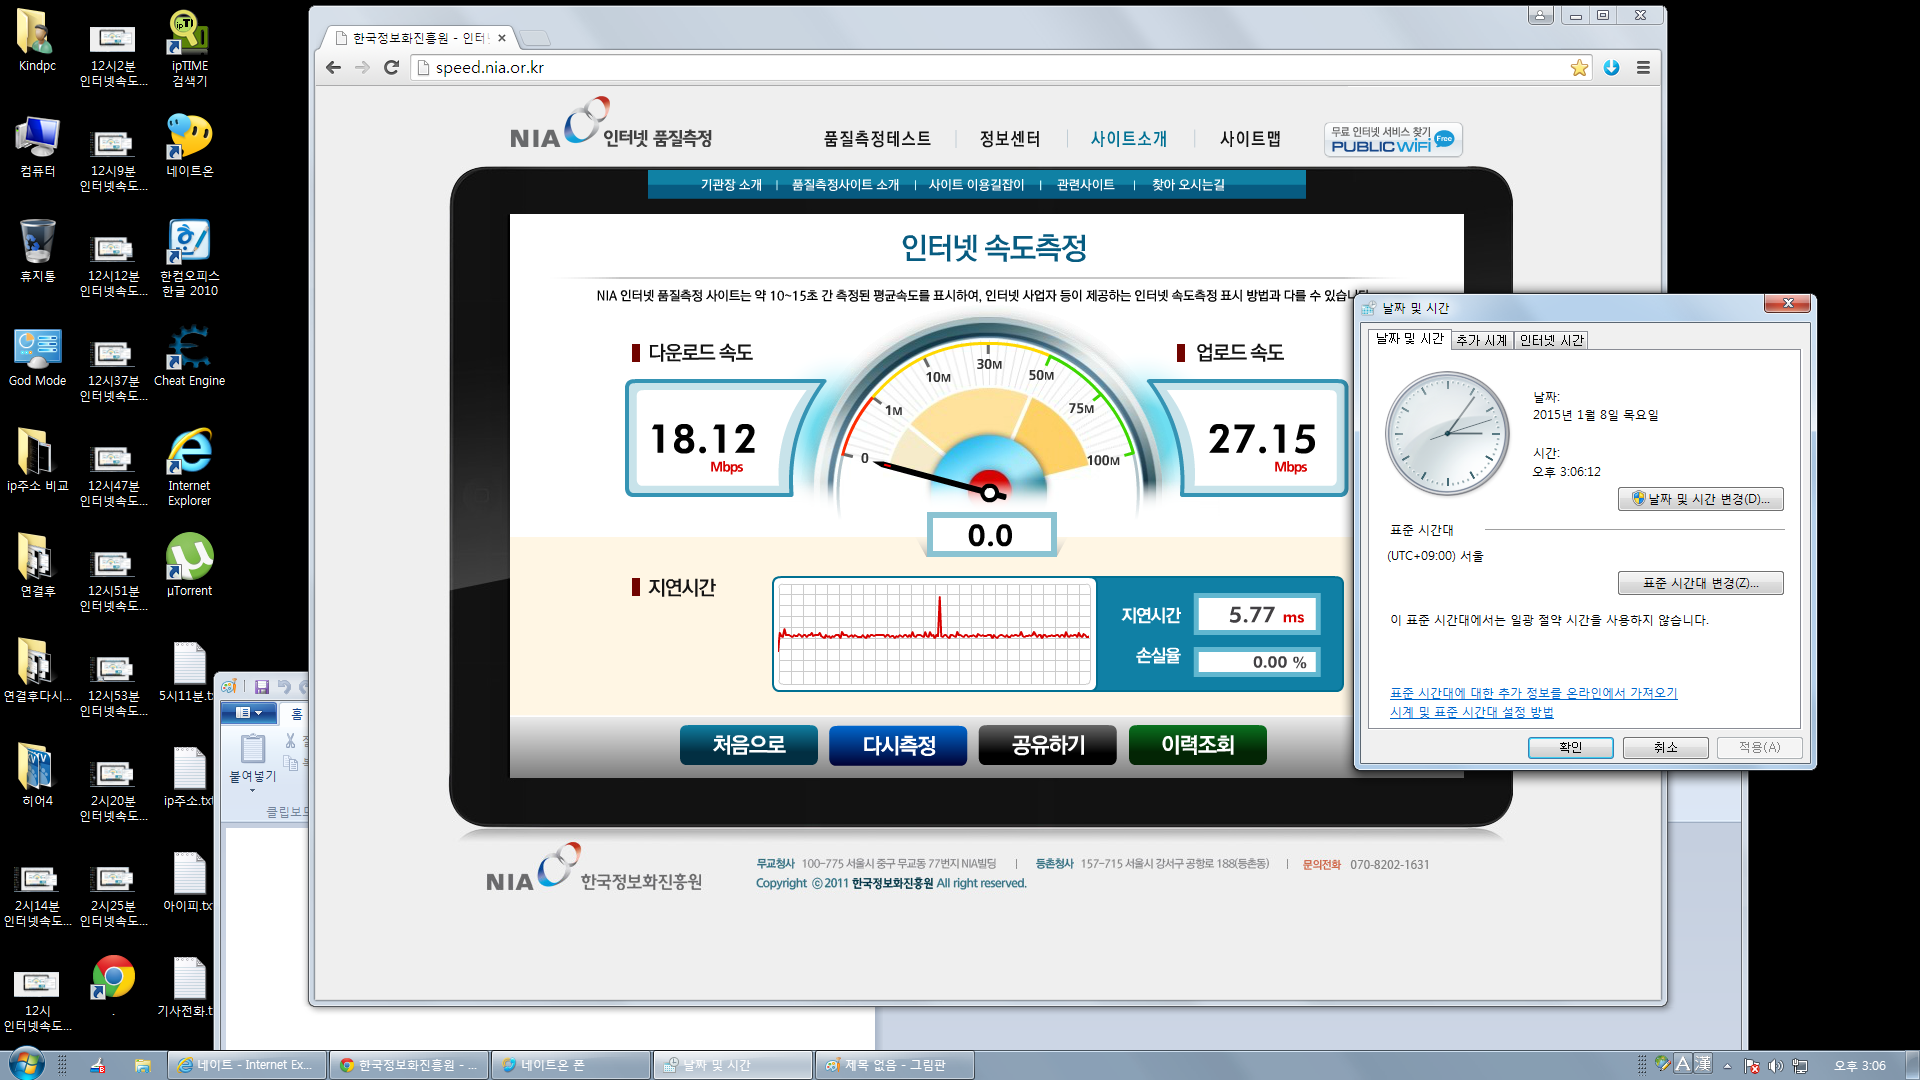Switch to the 인터넷 시간 tab
1920x1080 pixels.
point(1551,340)
